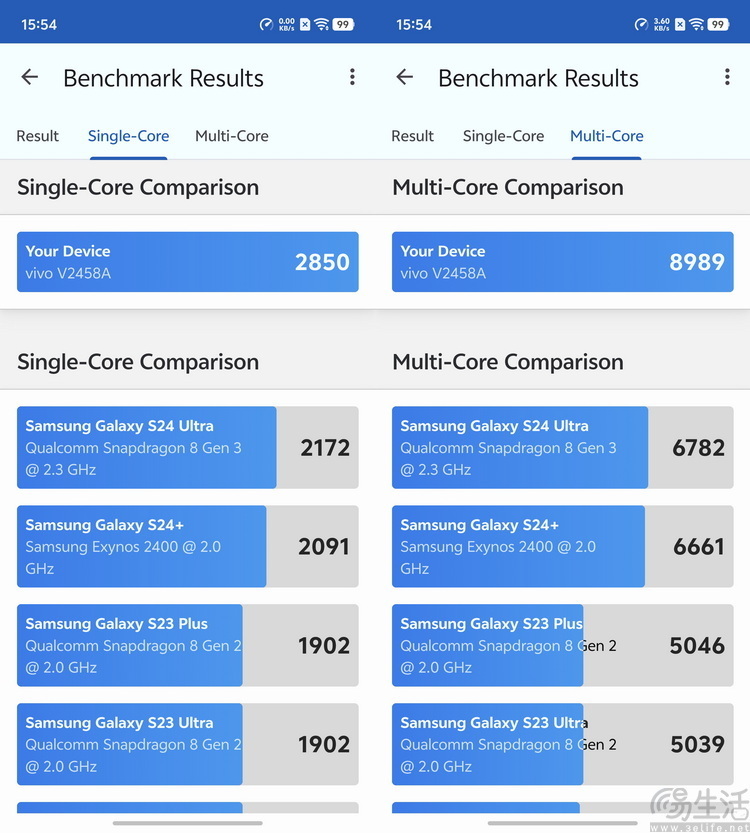Select Galaxy S23 Plus single-core entry 1902
Image resolution: width=750 pixels, height=833 pixels.
pos(188,645)
